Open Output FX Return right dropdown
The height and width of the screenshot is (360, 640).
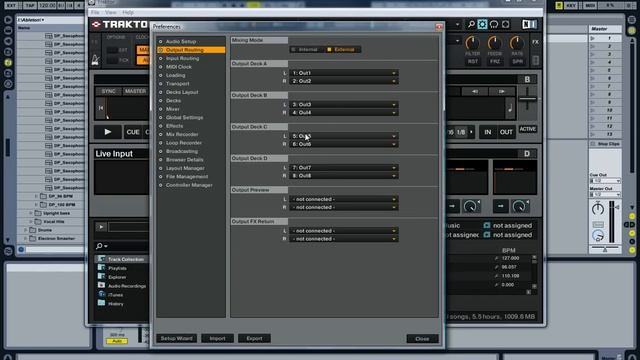point(344,239)
